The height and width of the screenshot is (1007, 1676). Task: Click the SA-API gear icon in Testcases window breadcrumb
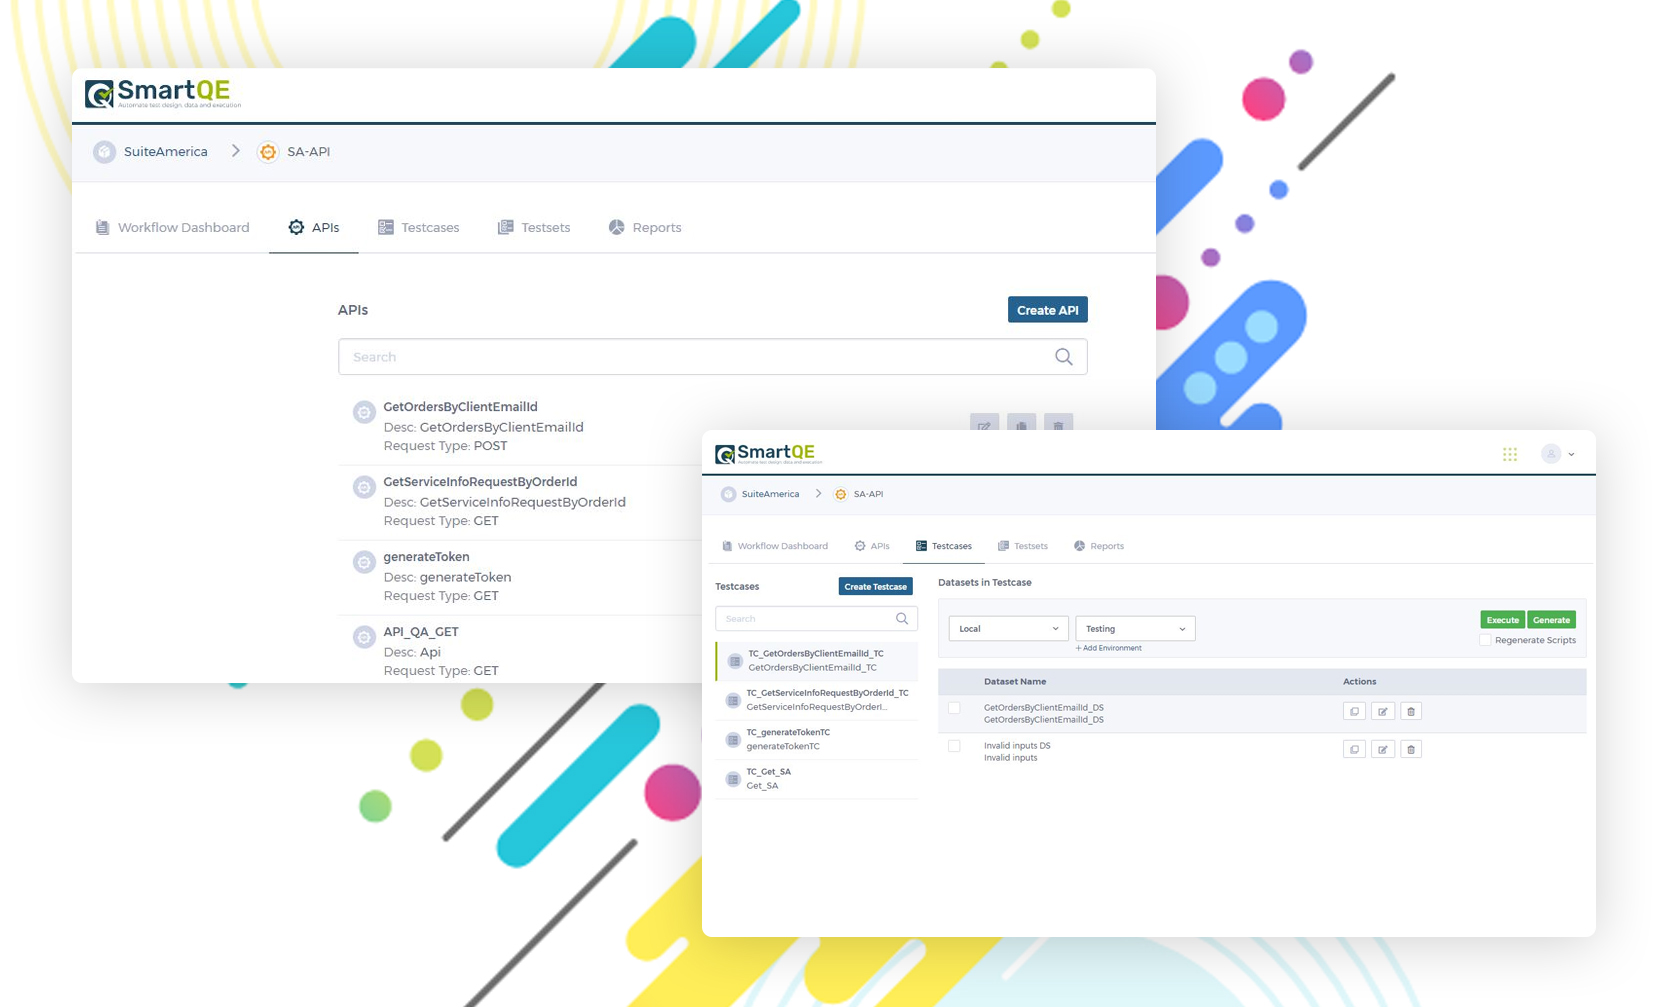tap(841, 494)
